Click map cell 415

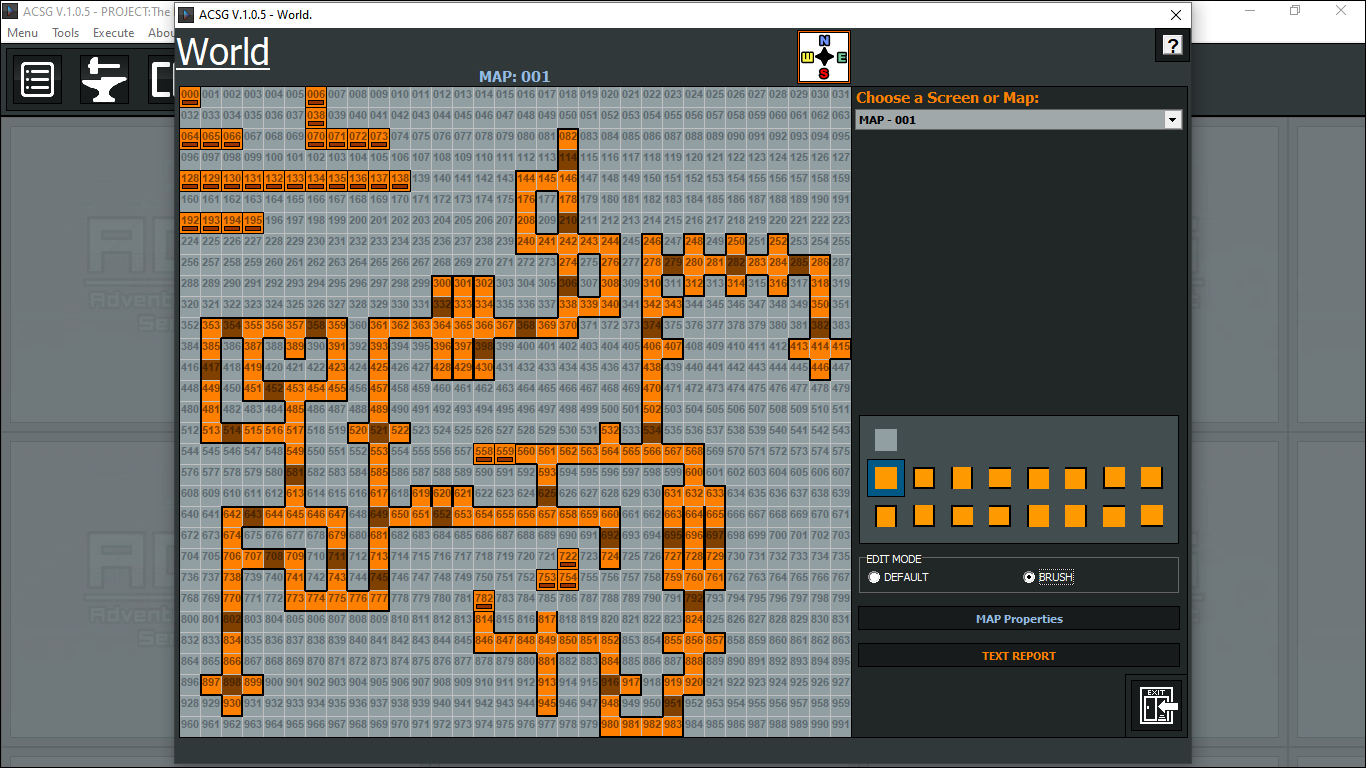point(841,349)
